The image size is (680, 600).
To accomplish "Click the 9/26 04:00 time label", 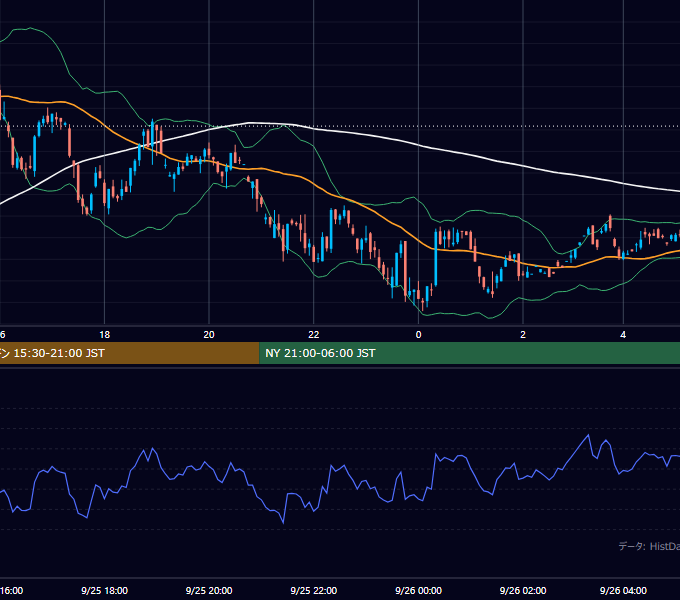I will (x=623, y=590).
